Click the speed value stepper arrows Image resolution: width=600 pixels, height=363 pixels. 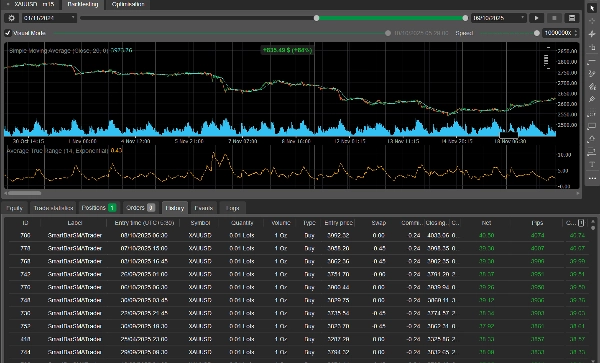point(576,33)
